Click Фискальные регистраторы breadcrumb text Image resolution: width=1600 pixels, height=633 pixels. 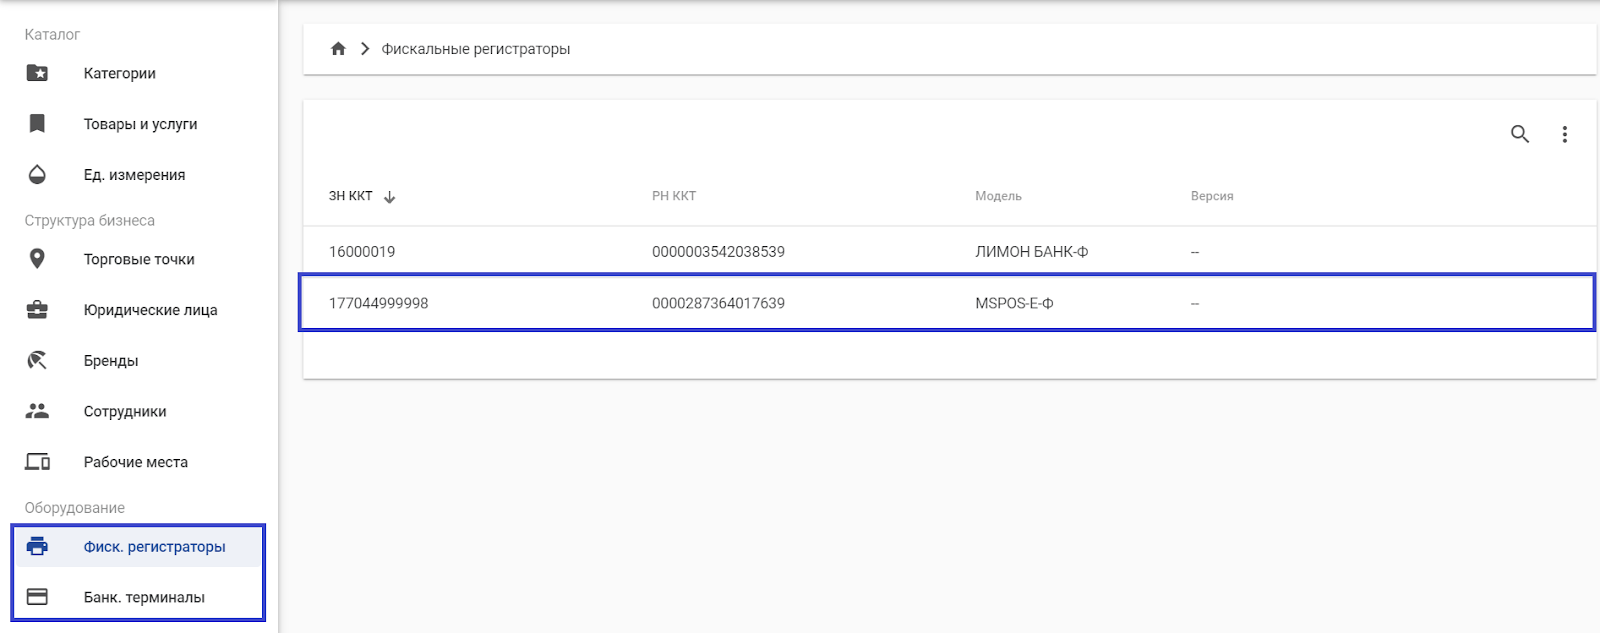[475, 49]
